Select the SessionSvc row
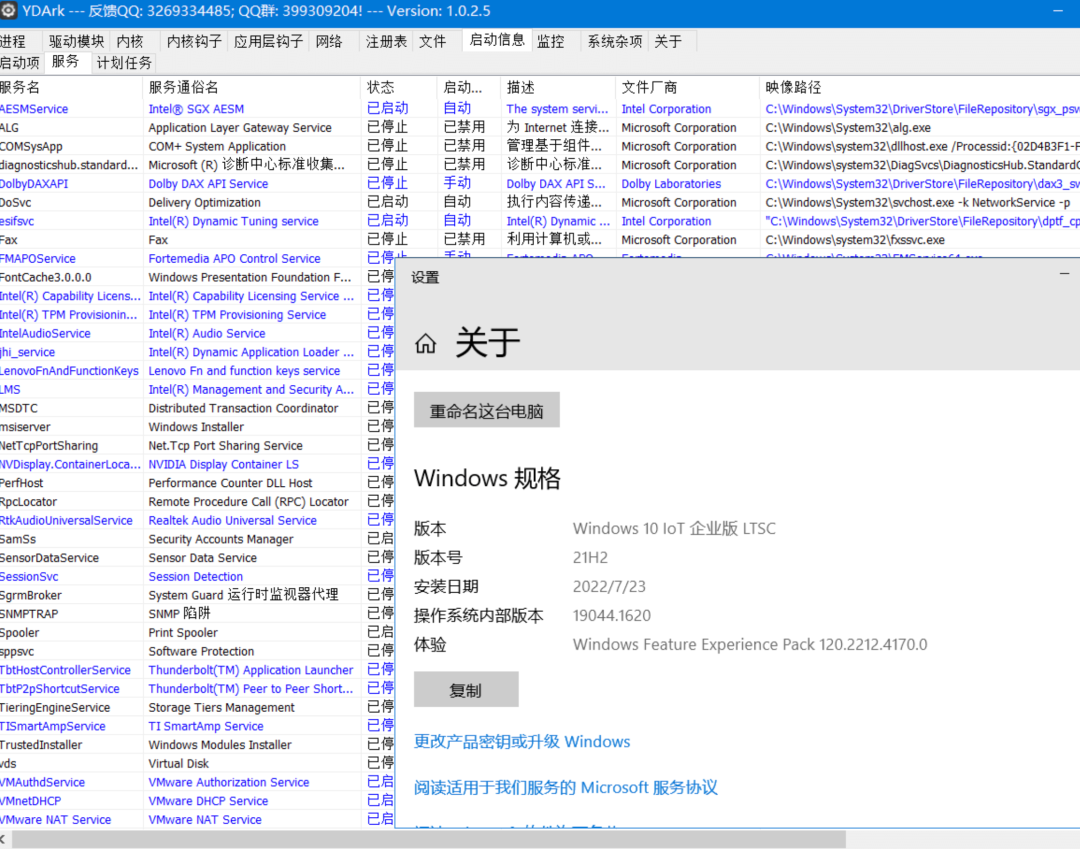 coord(197,576)
